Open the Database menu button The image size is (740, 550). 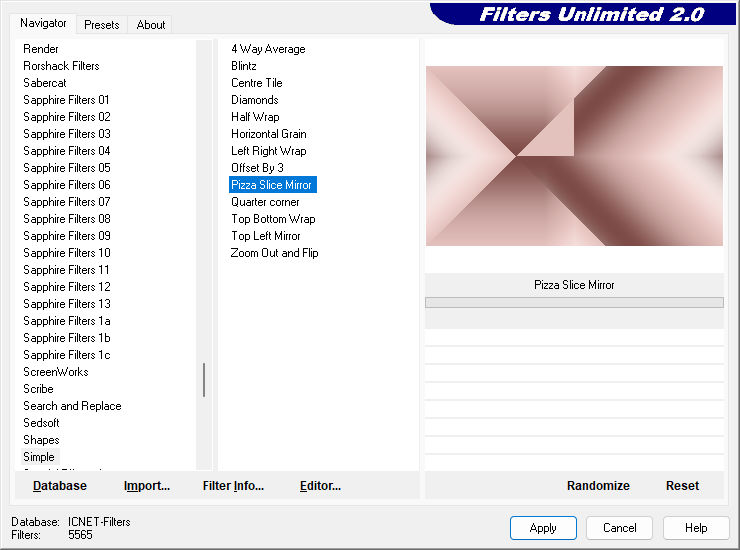[x=60, y=486]
